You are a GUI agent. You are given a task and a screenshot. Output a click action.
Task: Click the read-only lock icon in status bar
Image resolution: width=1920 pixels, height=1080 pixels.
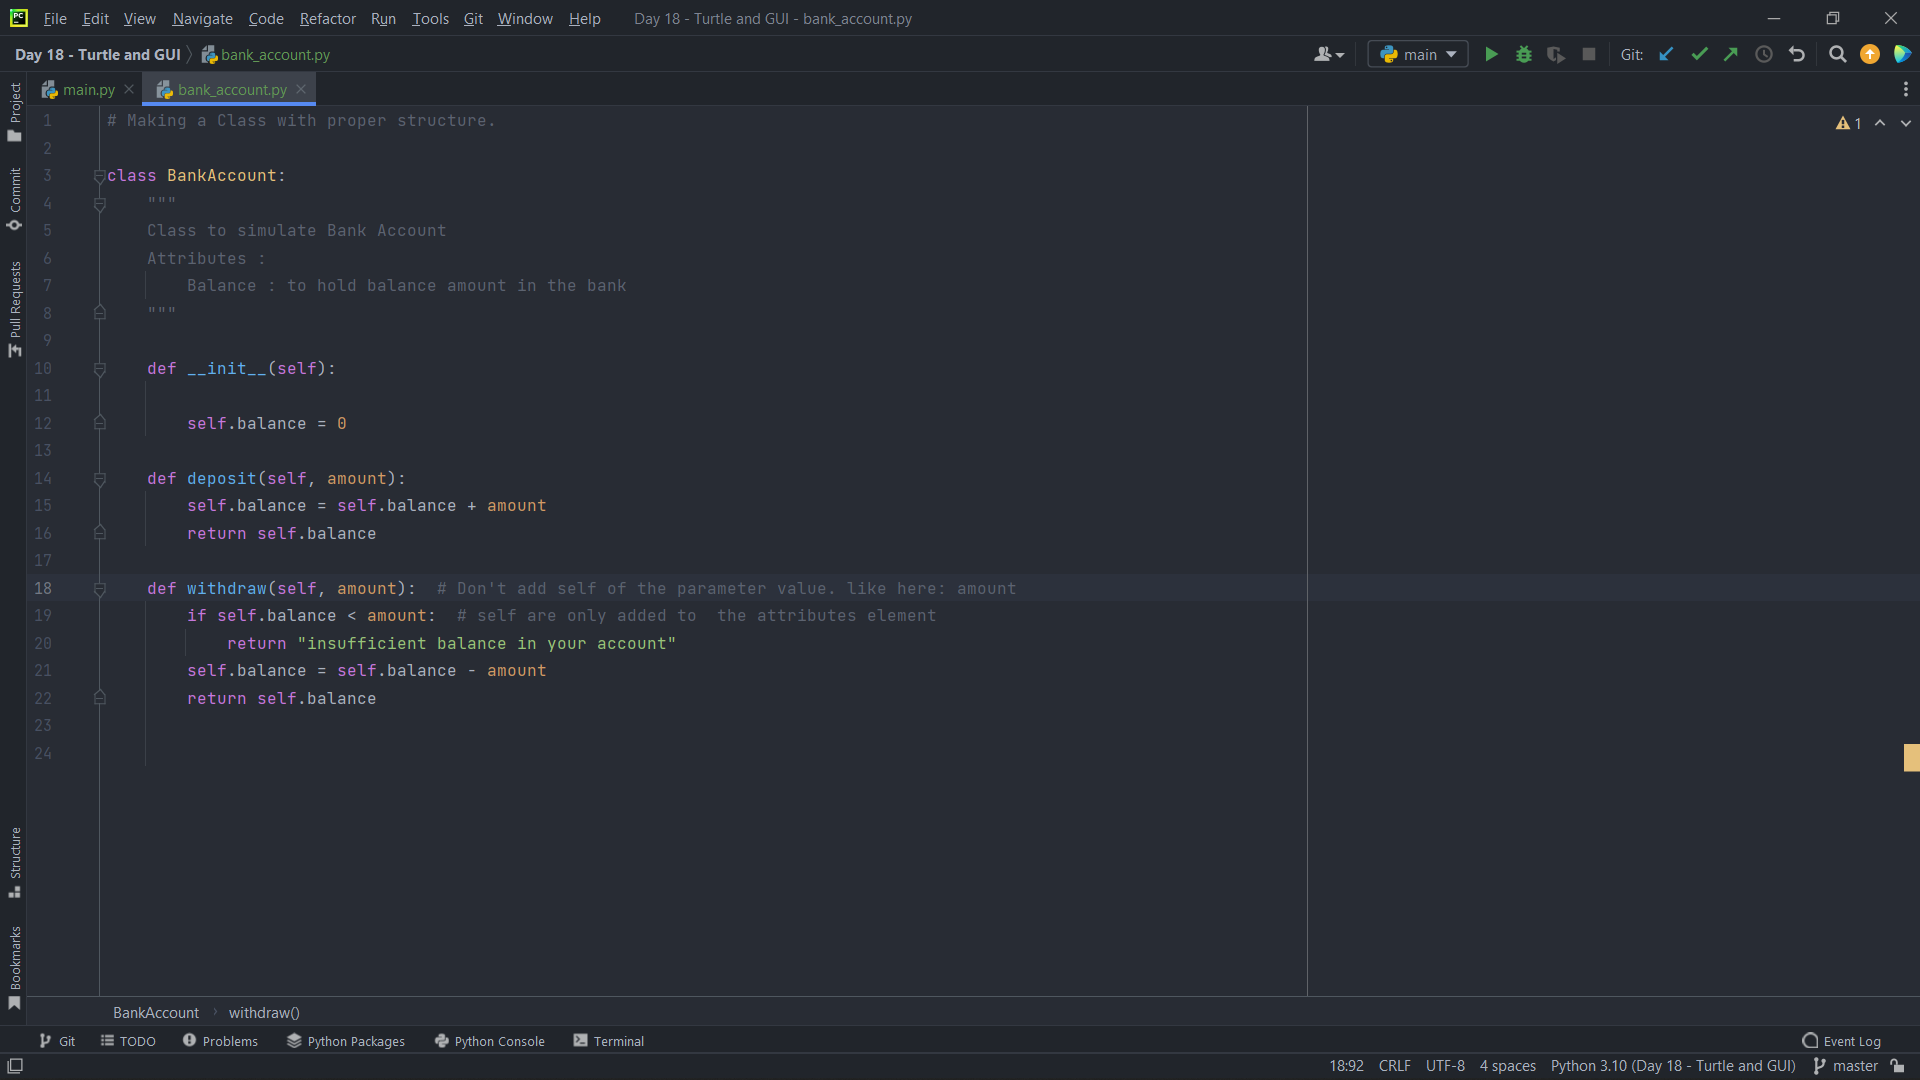[x=1898, y=1066]
